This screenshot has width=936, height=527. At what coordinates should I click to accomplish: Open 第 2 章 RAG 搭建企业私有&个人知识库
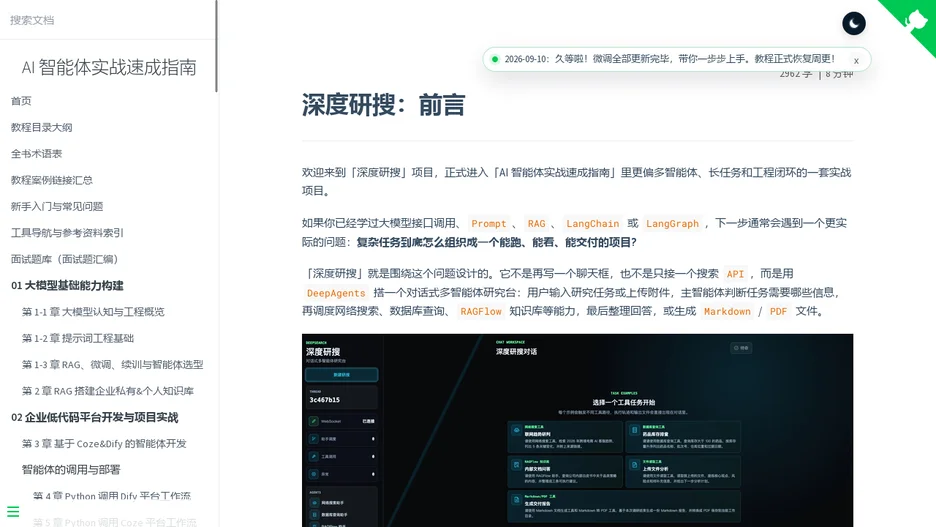tap(107, 390)
